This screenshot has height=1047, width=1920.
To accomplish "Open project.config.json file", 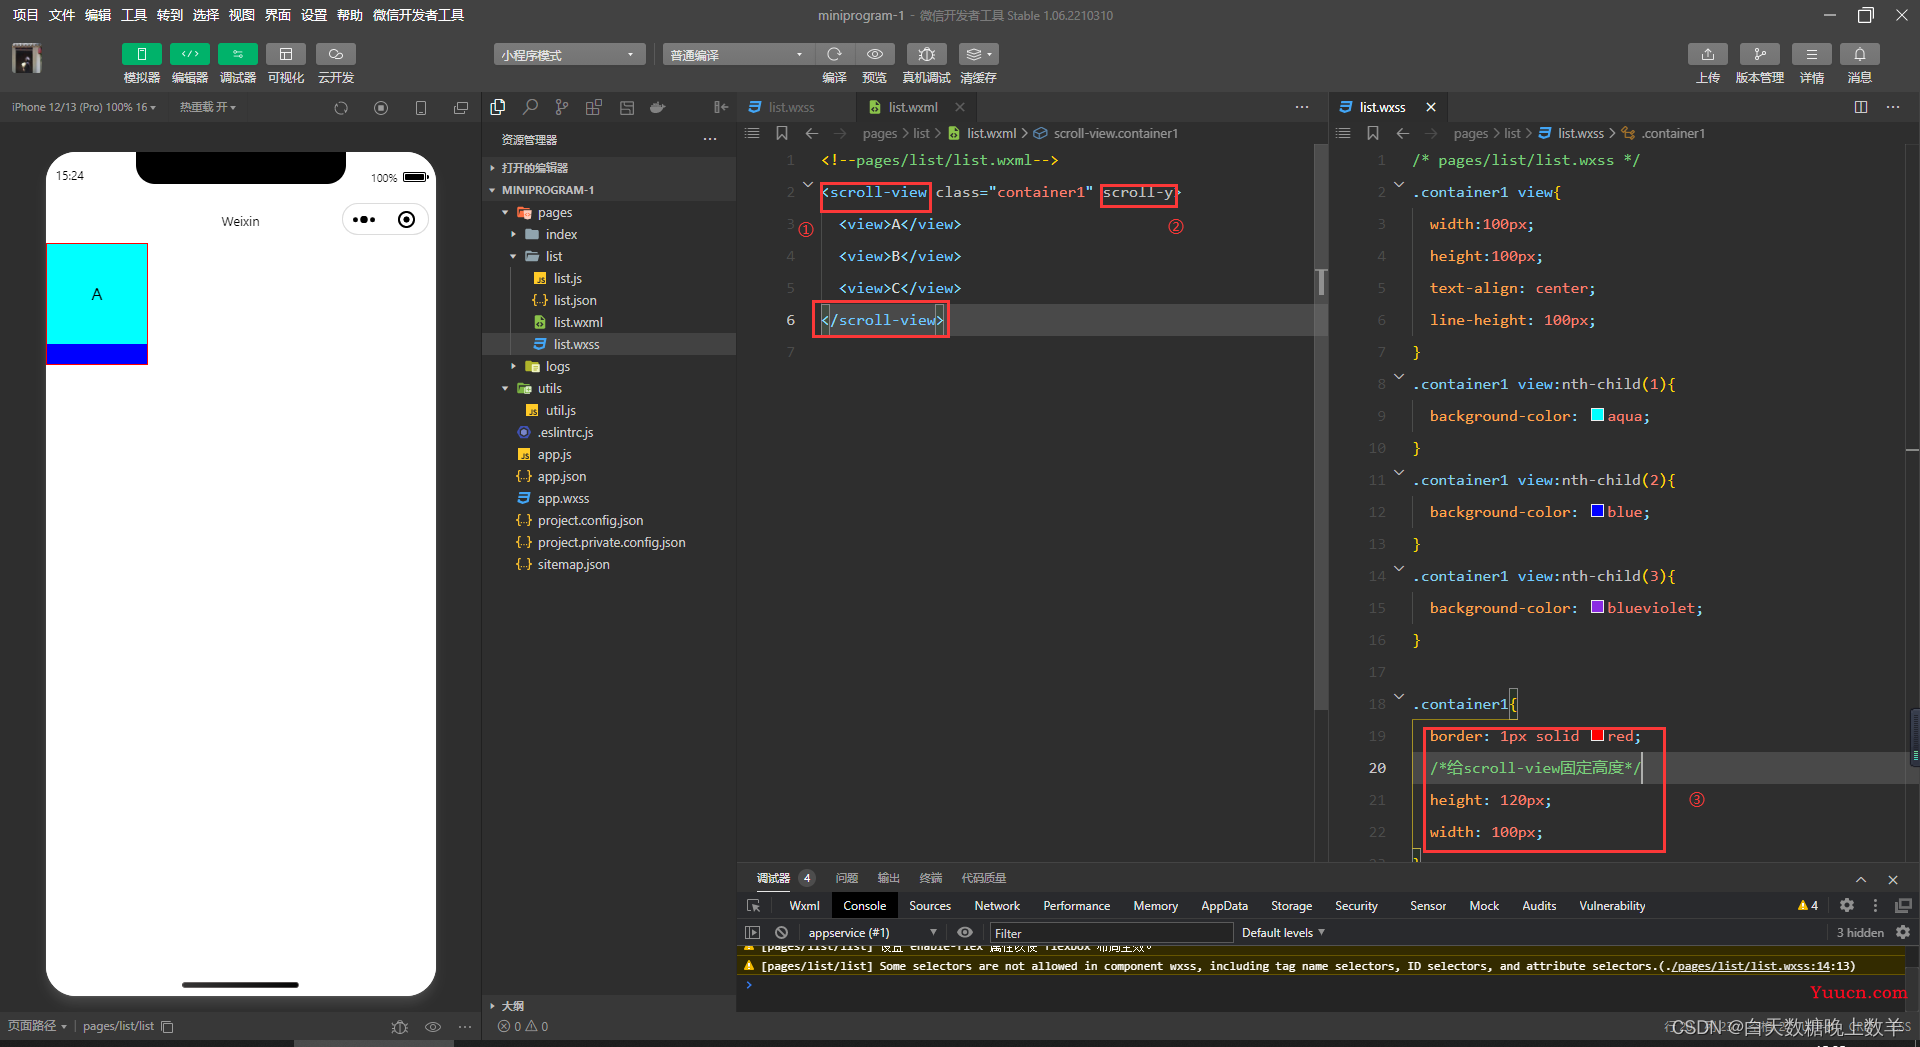I will (x=590, y=520).
